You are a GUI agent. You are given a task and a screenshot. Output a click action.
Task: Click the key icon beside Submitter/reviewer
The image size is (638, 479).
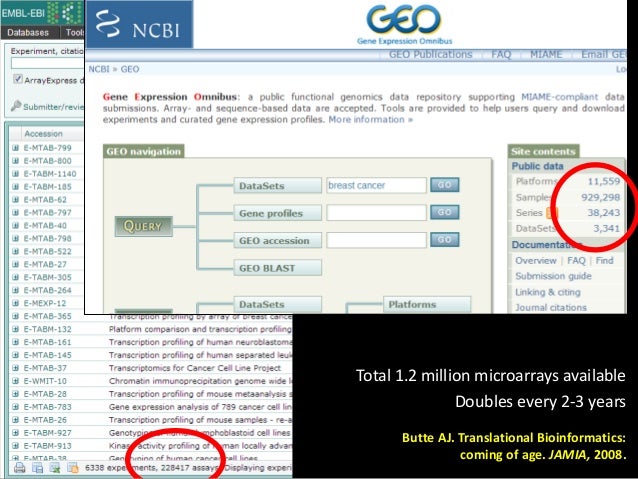[16, 106]
